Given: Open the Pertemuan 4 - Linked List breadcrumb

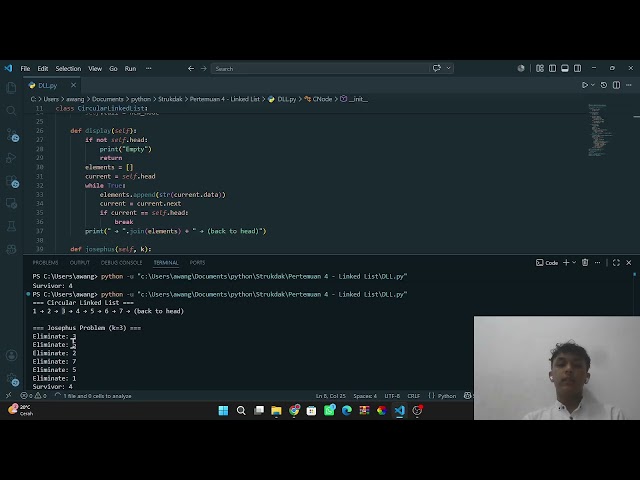Looking at the screenshot, I should click(x=224, y=99).
